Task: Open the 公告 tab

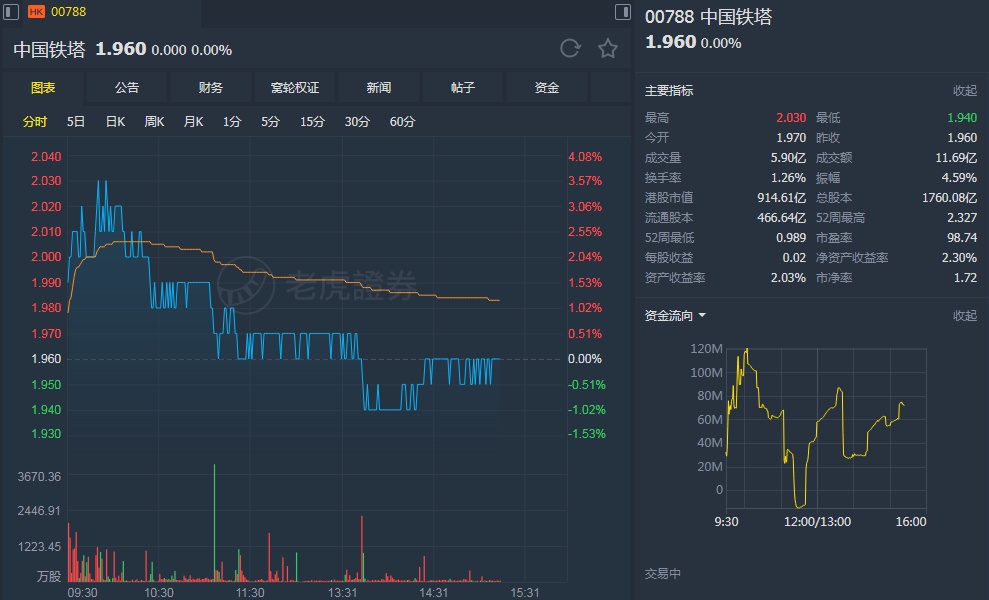Action: pos(127,88)
